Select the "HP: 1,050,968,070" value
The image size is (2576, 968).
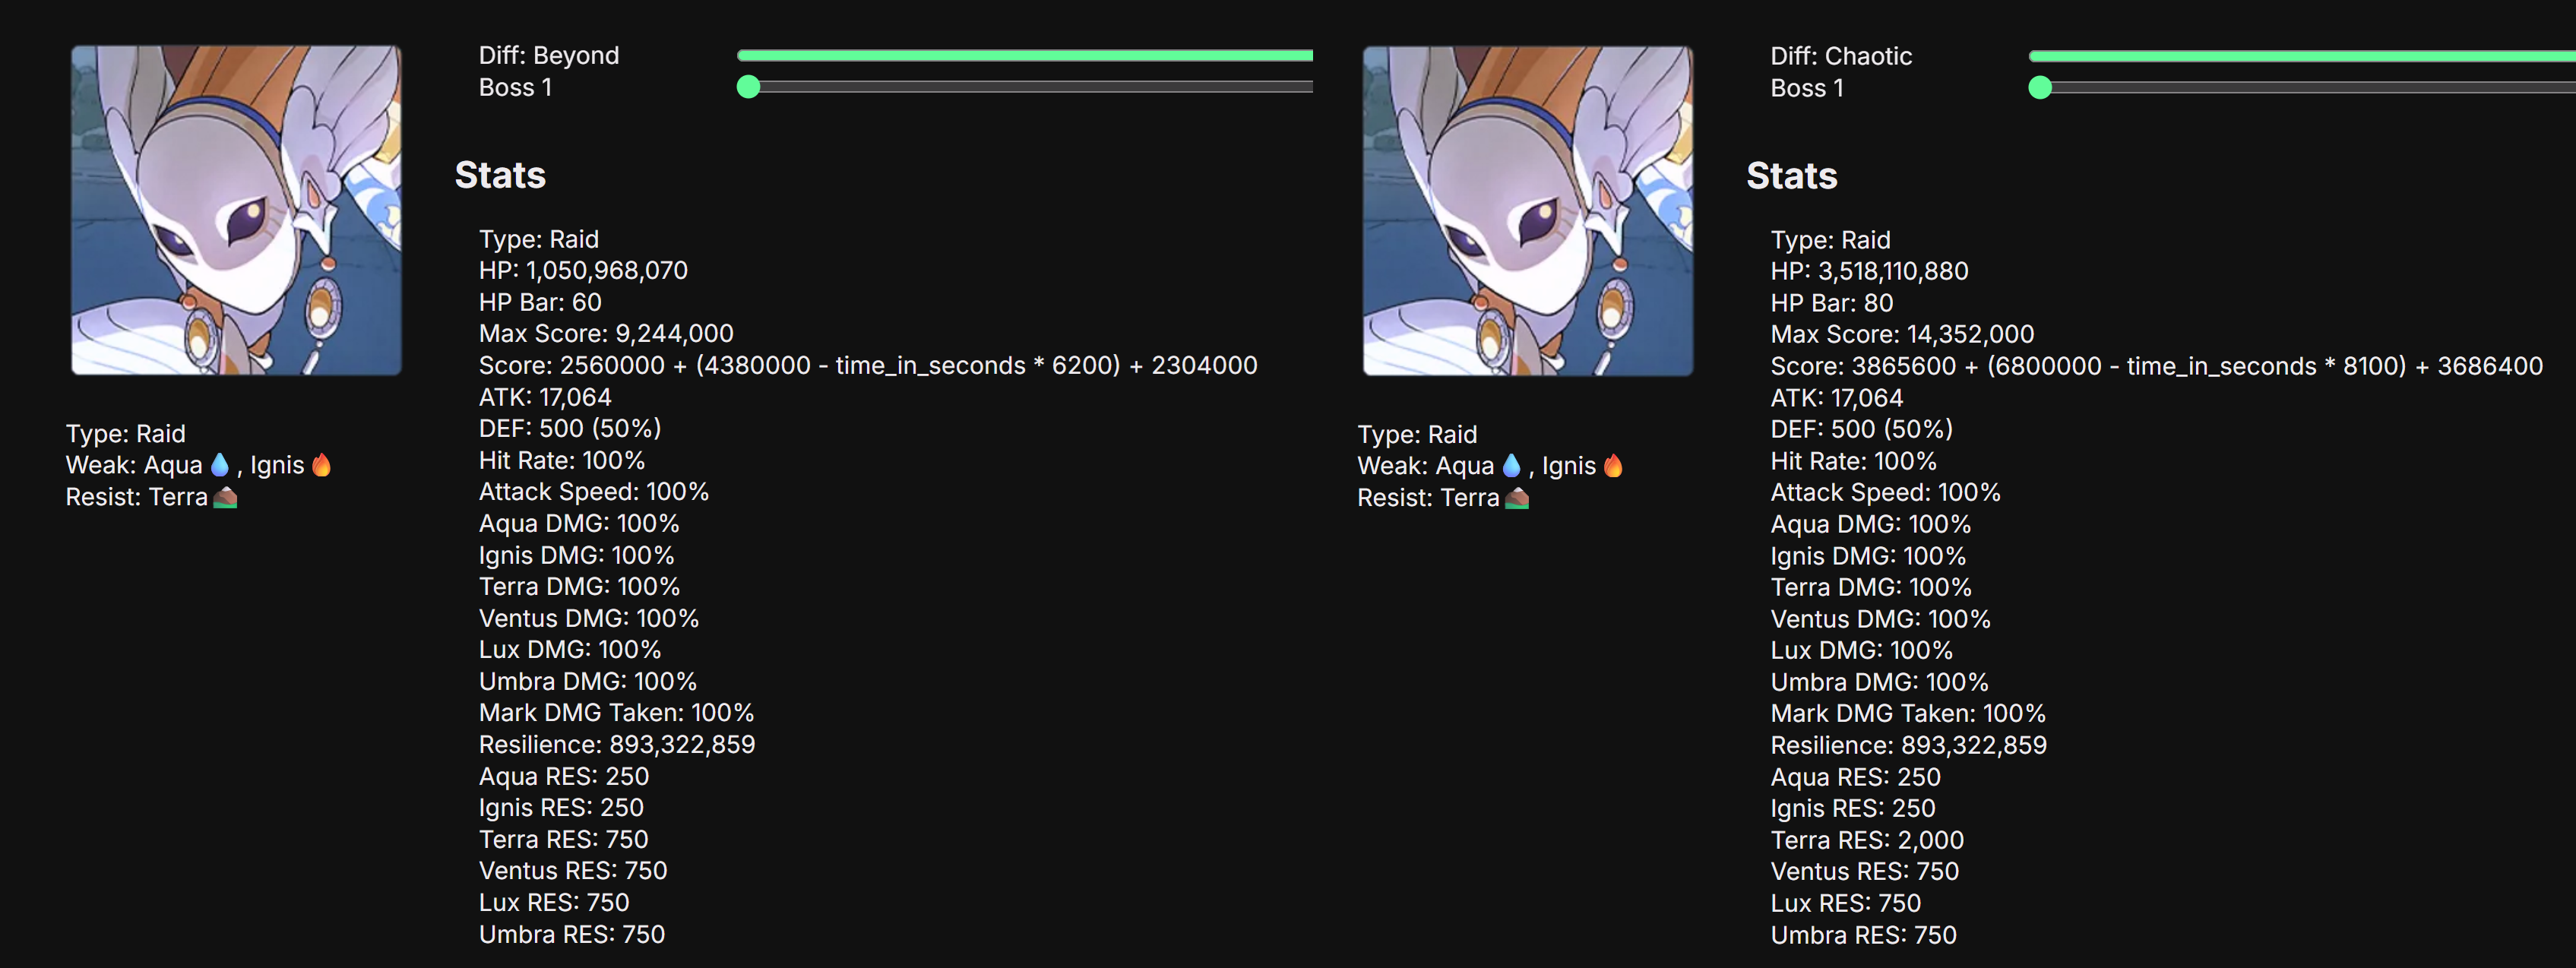583,270
